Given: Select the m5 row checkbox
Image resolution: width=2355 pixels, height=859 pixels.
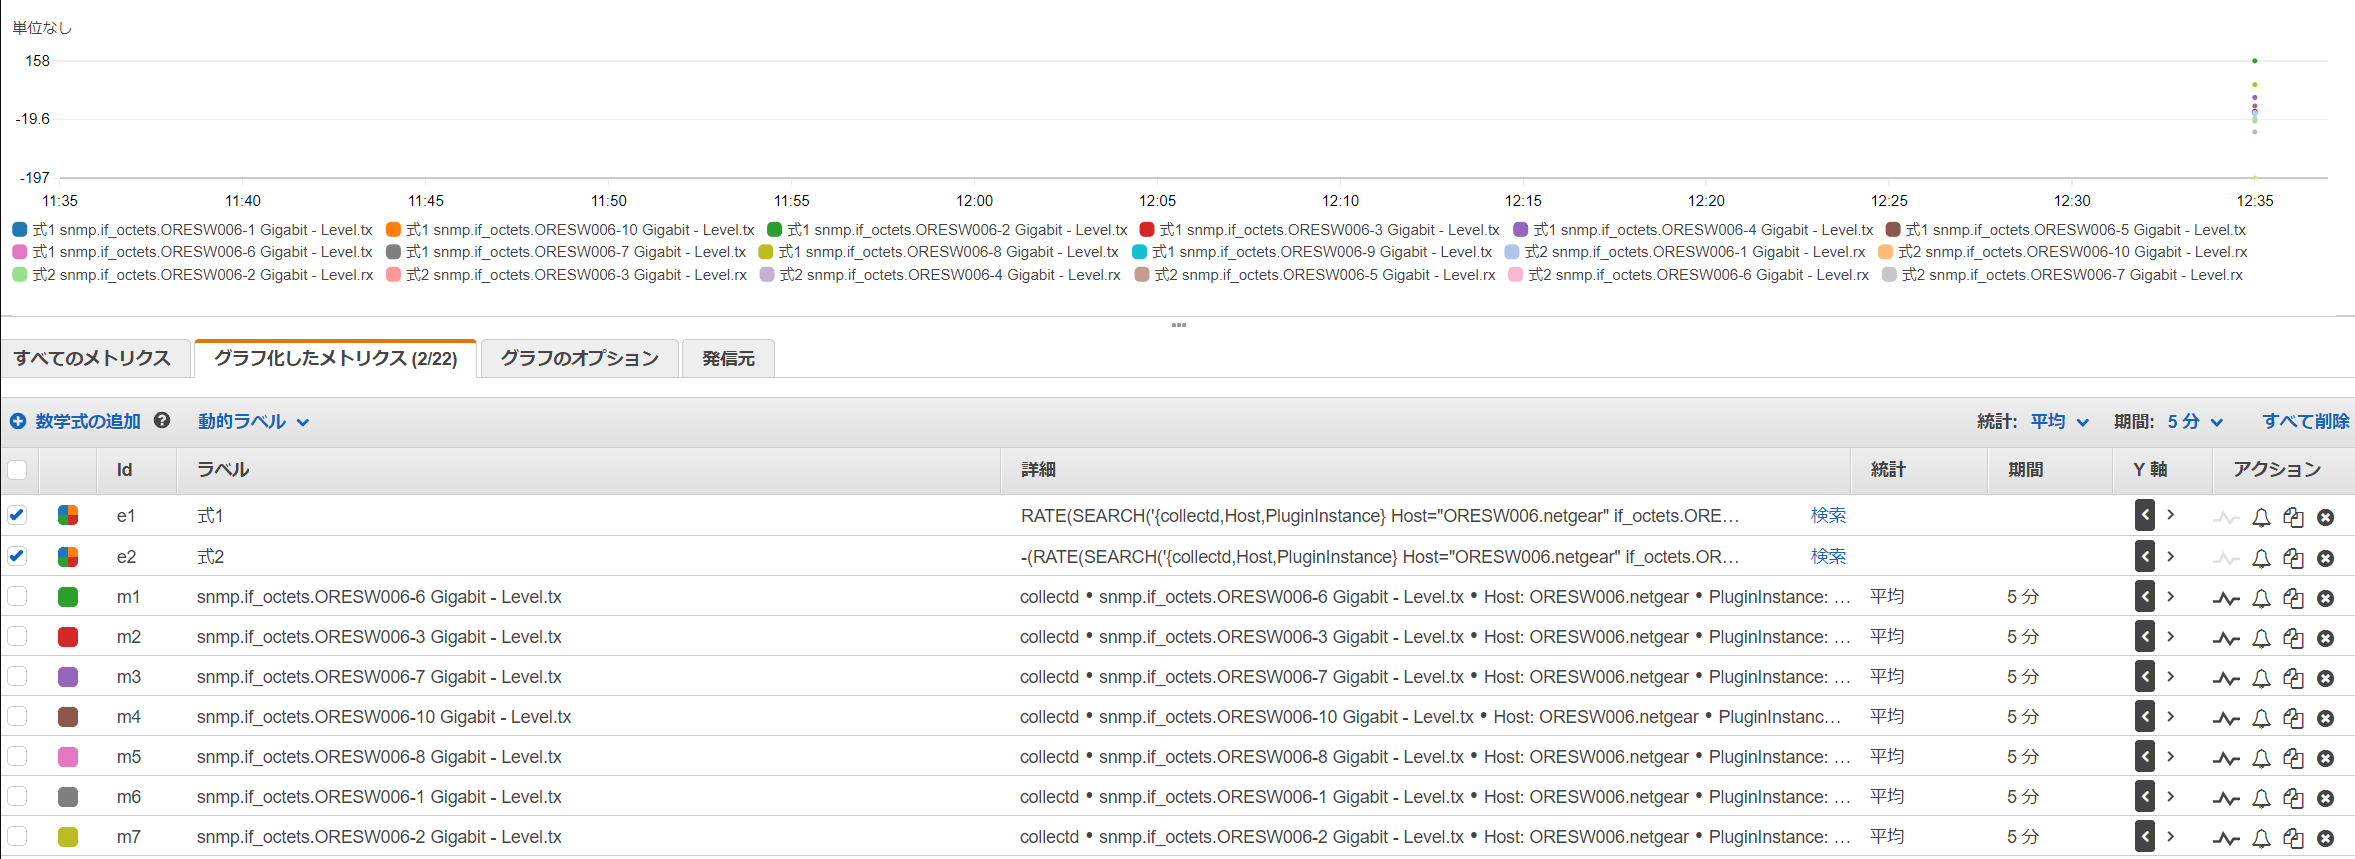Looking at the screenshot, I should [17, 756].
